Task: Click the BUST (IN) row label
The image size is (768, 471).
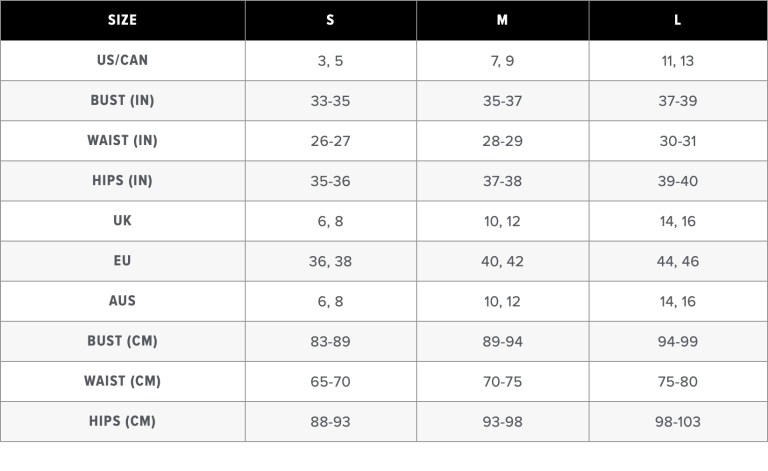Action: [x=122, y=101]
